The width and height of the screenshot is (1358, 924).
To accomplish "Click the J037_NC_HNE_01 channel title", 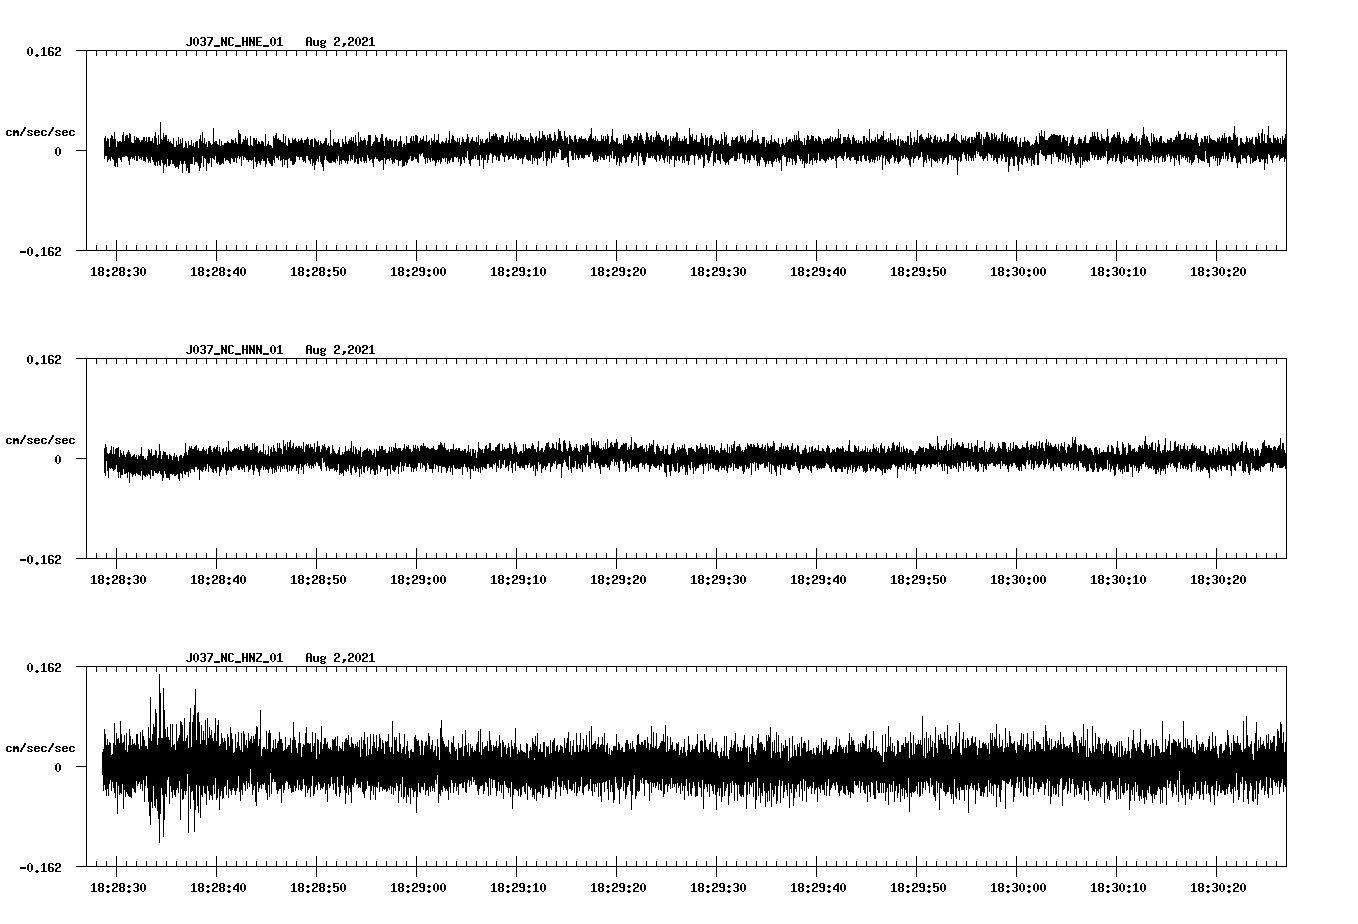I will point(234,42).
